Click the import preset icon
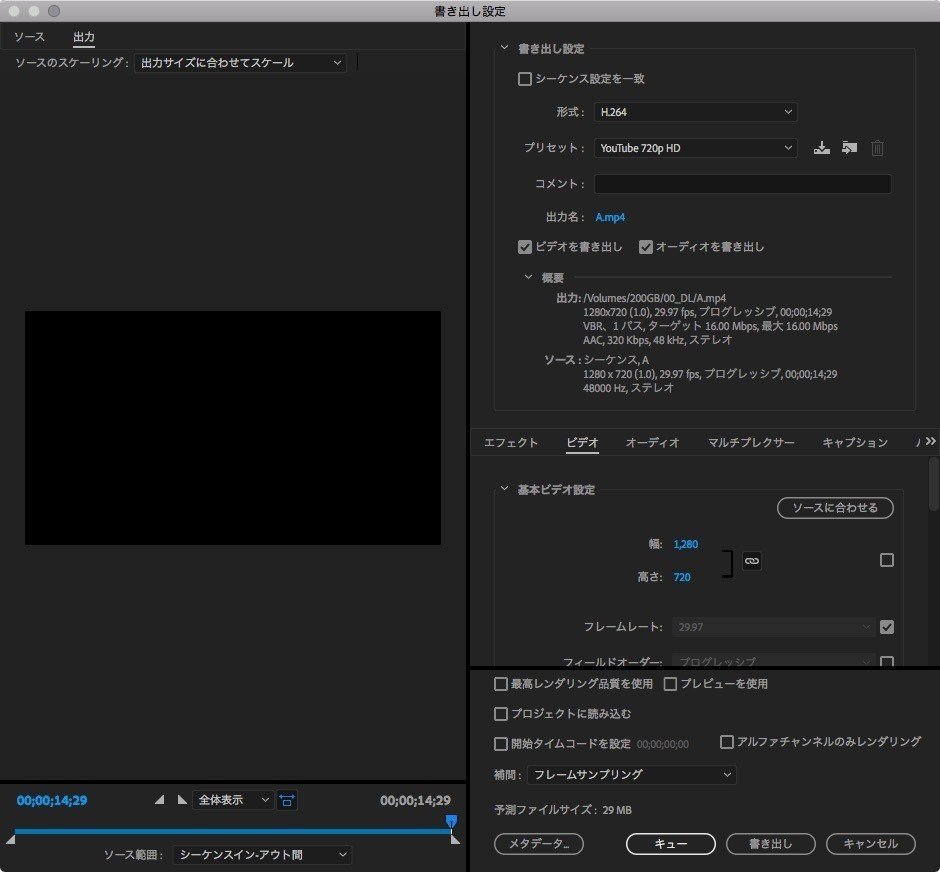Image resolution: width=940 pixels, height=872 pixels. click(x=849, y=148)
